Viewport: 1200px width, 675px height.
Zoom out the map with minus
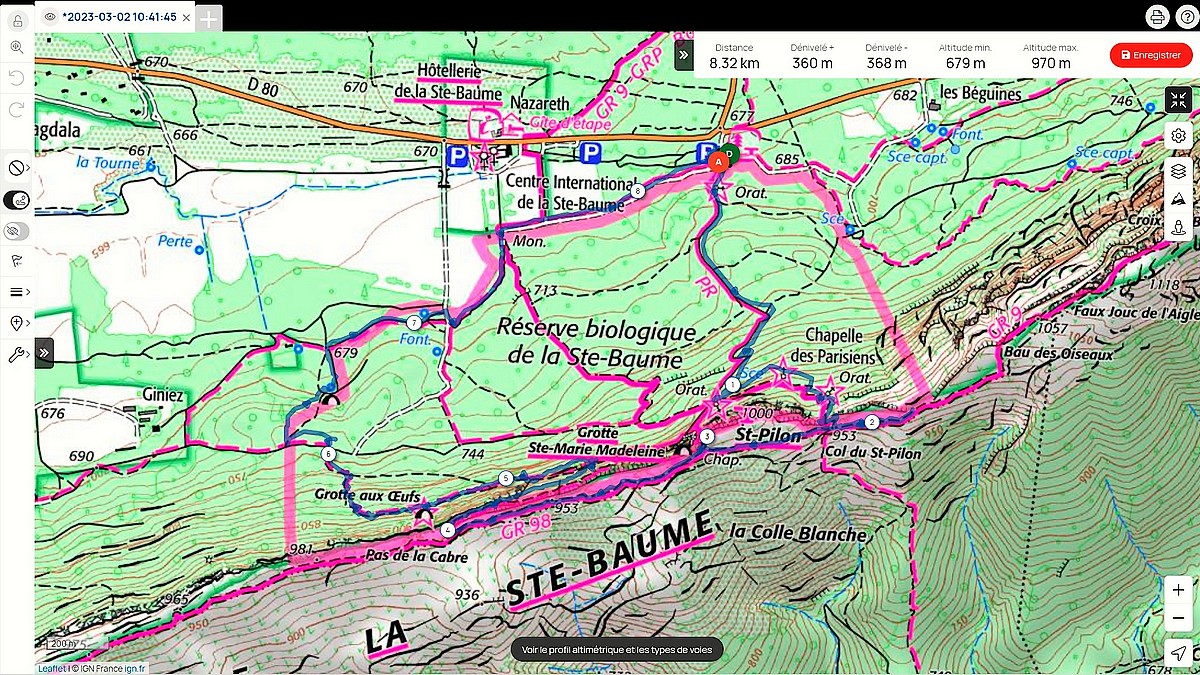[x=1179, y=619]
